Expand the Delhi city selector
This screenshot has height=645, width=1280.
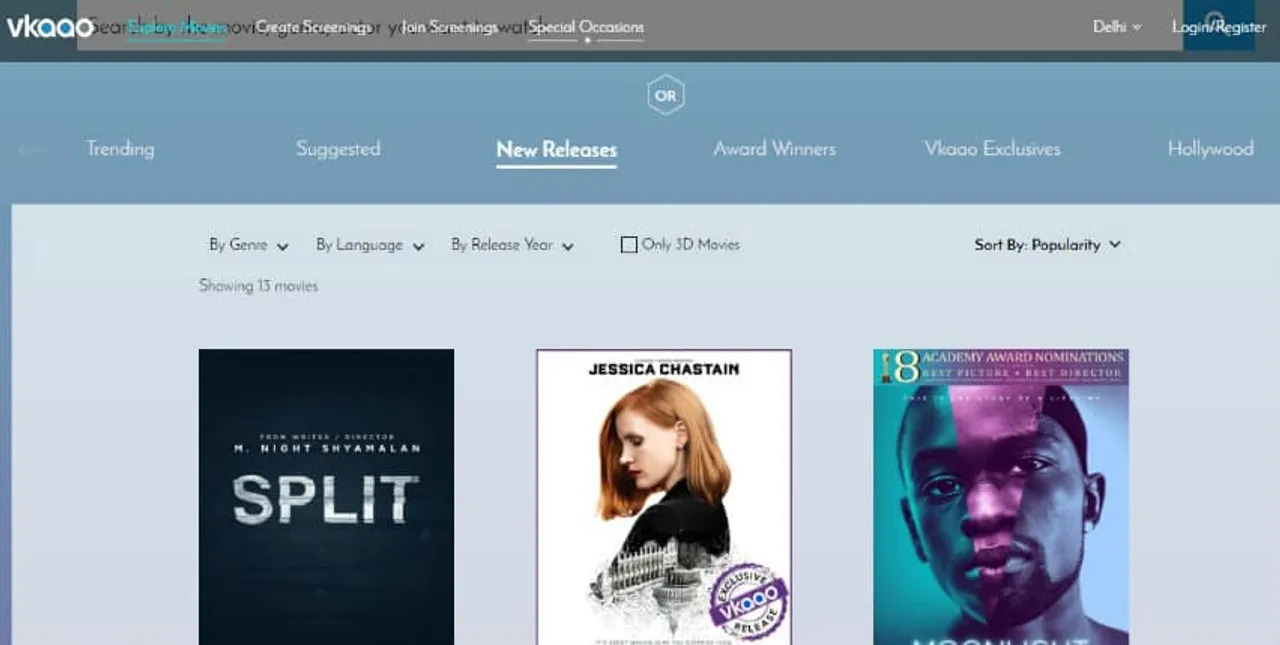(x=1116, y=27)
